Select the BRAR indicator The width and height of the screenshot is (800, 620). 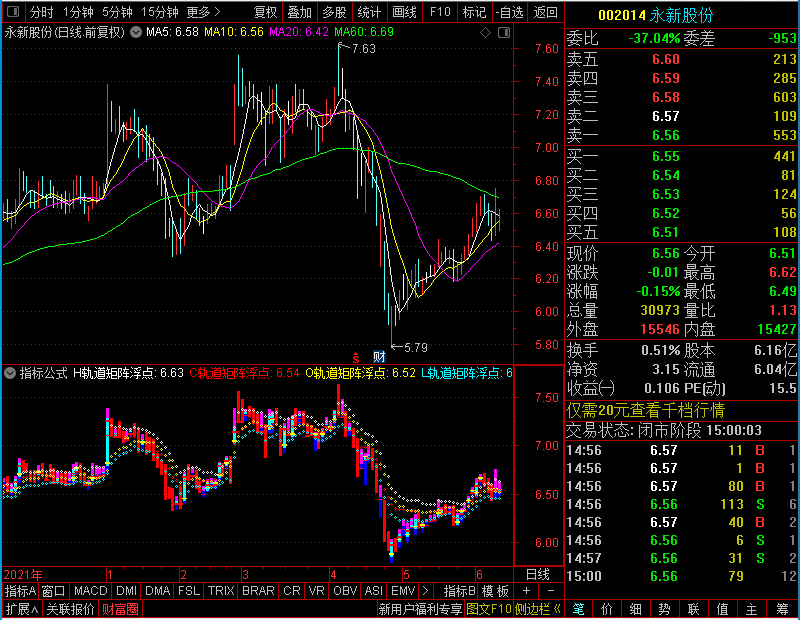258,591
